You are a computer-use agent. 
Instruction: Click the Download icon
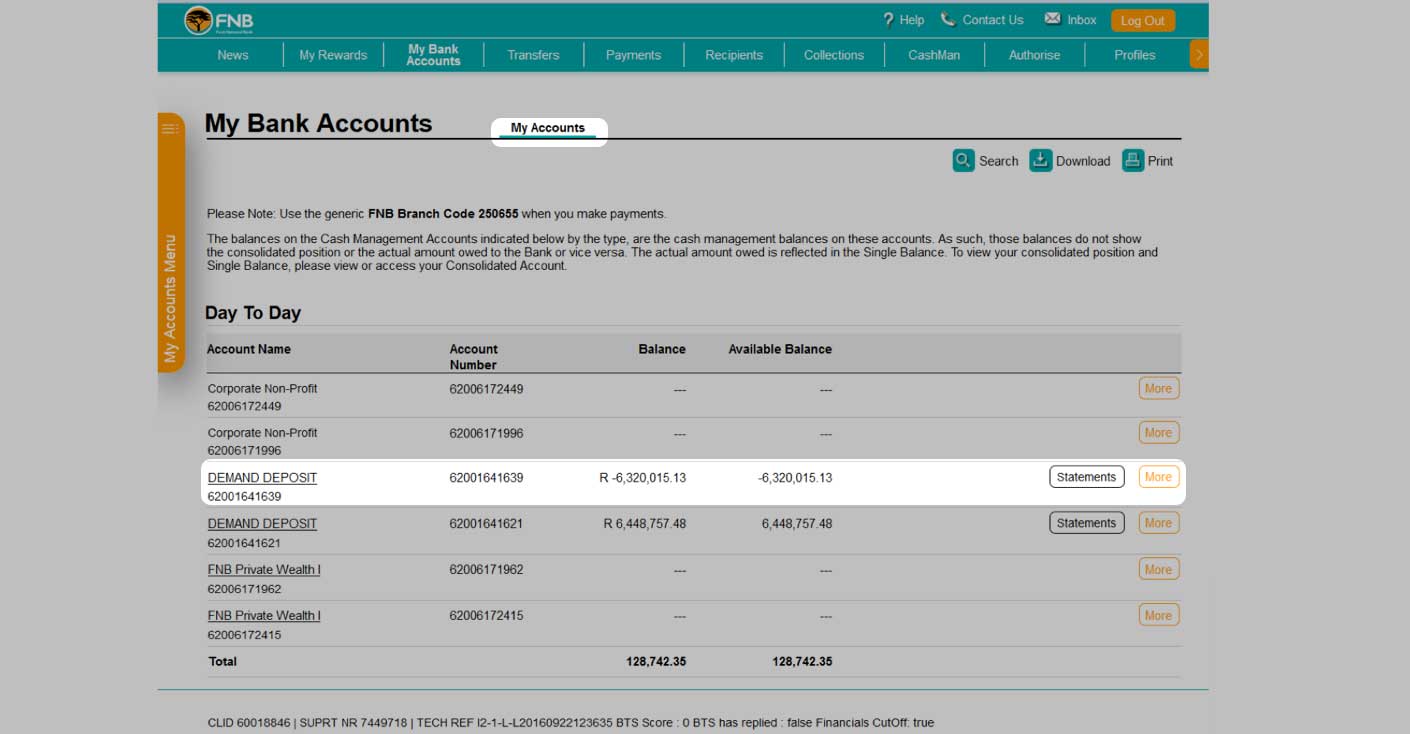pos(1041,160)
